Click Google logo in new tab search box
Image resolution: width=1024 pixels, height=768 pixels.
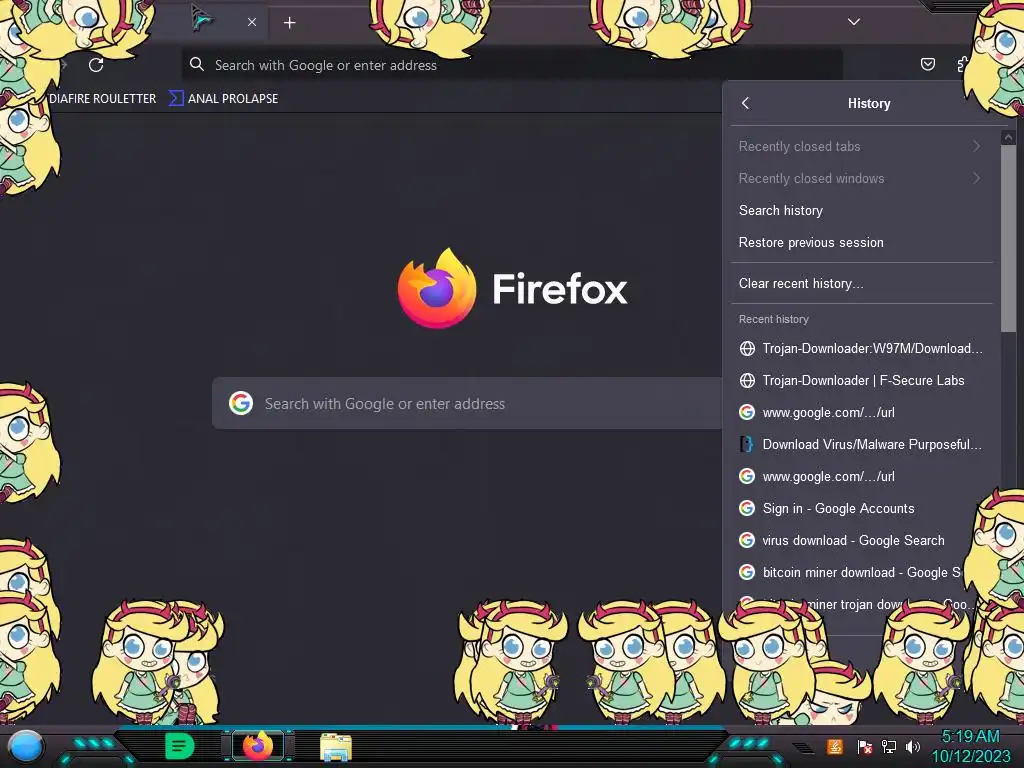(241, 404)
